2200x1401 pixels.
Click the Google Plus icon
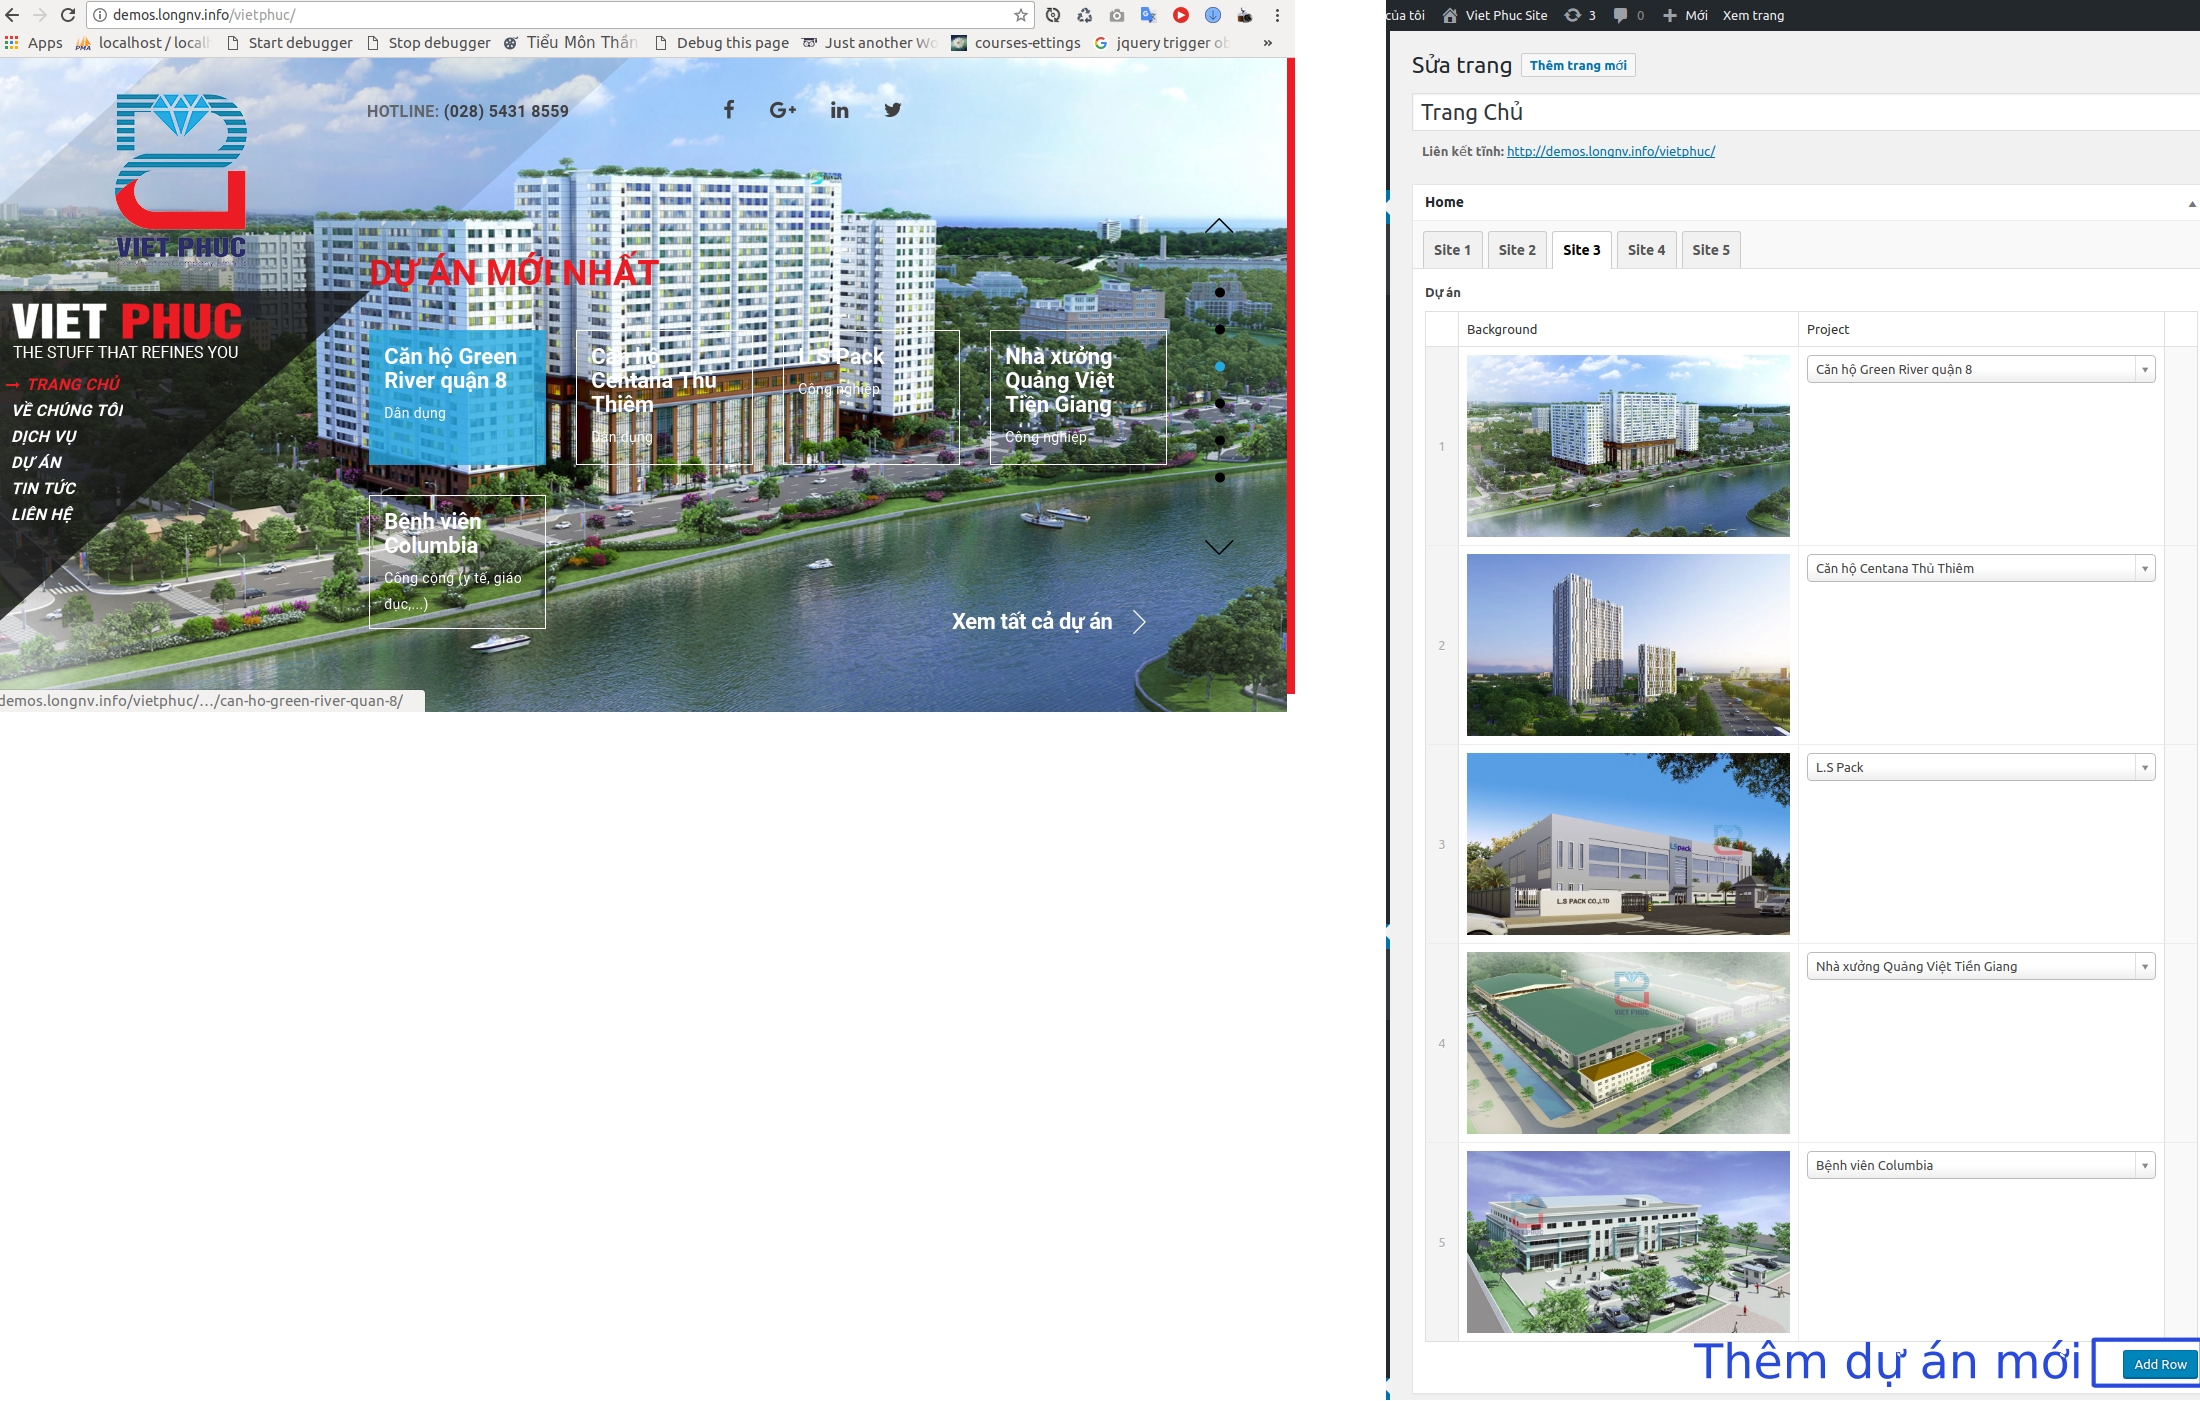click(x=782, y=110)
